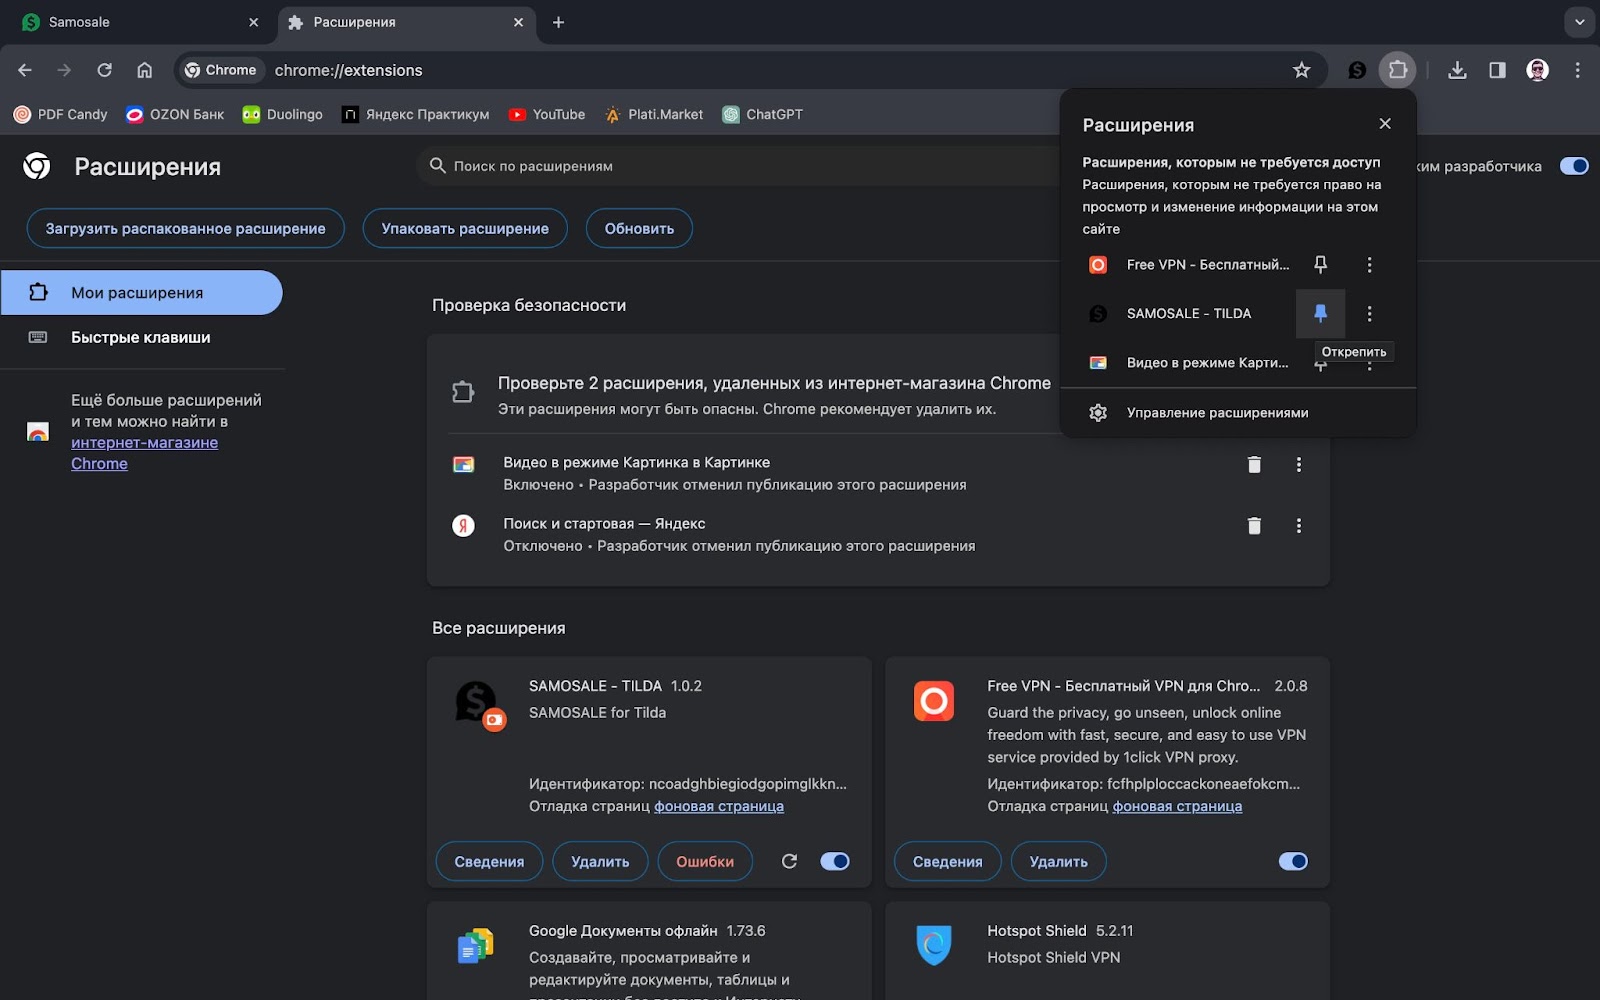The width and height of the screenshot is (1600, 1000).
Task: Open the Chrome three-dot main menu
Action: click(x=1578, y=70)
